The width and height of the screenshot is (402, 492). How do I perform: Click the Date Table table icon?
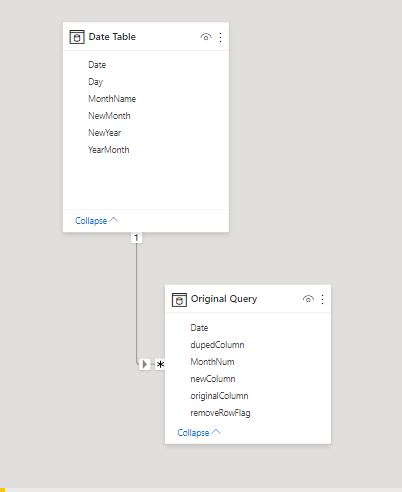77,37
